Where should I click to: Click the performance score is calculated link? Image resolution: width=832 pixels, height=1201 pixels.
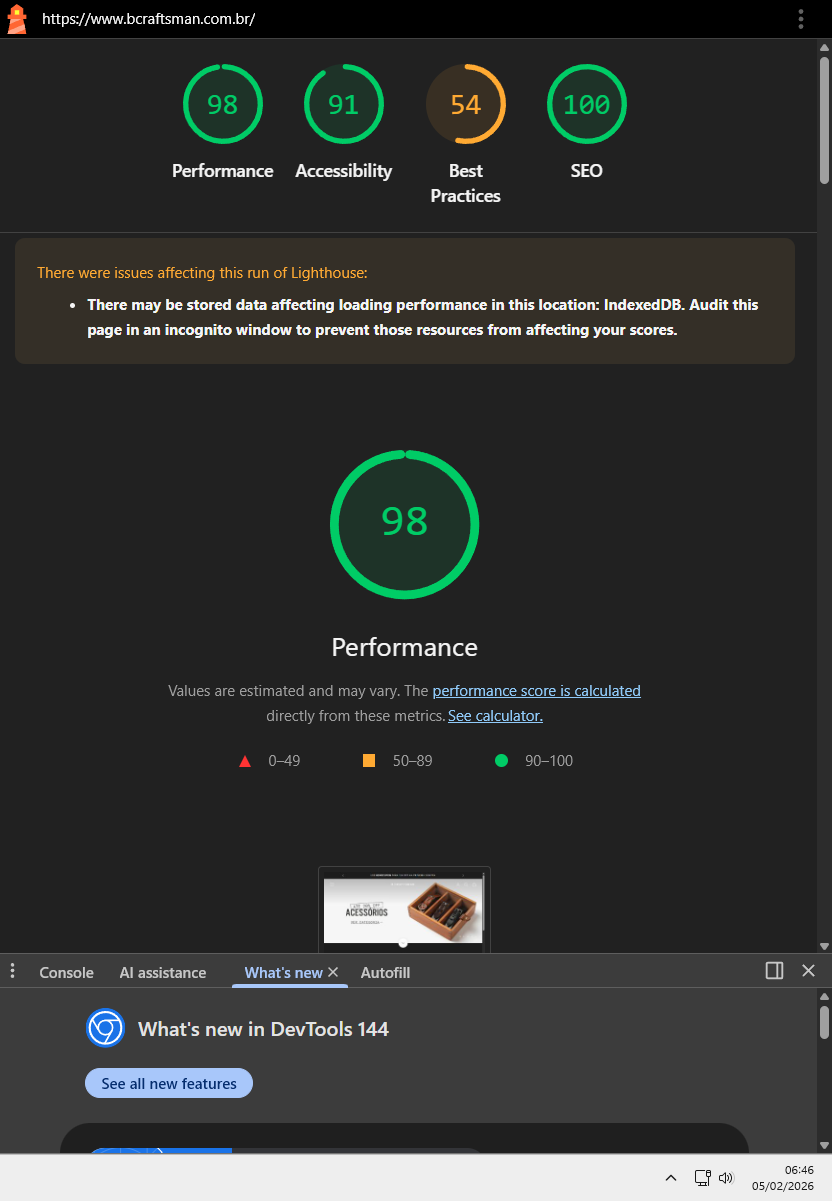[536, 690]
